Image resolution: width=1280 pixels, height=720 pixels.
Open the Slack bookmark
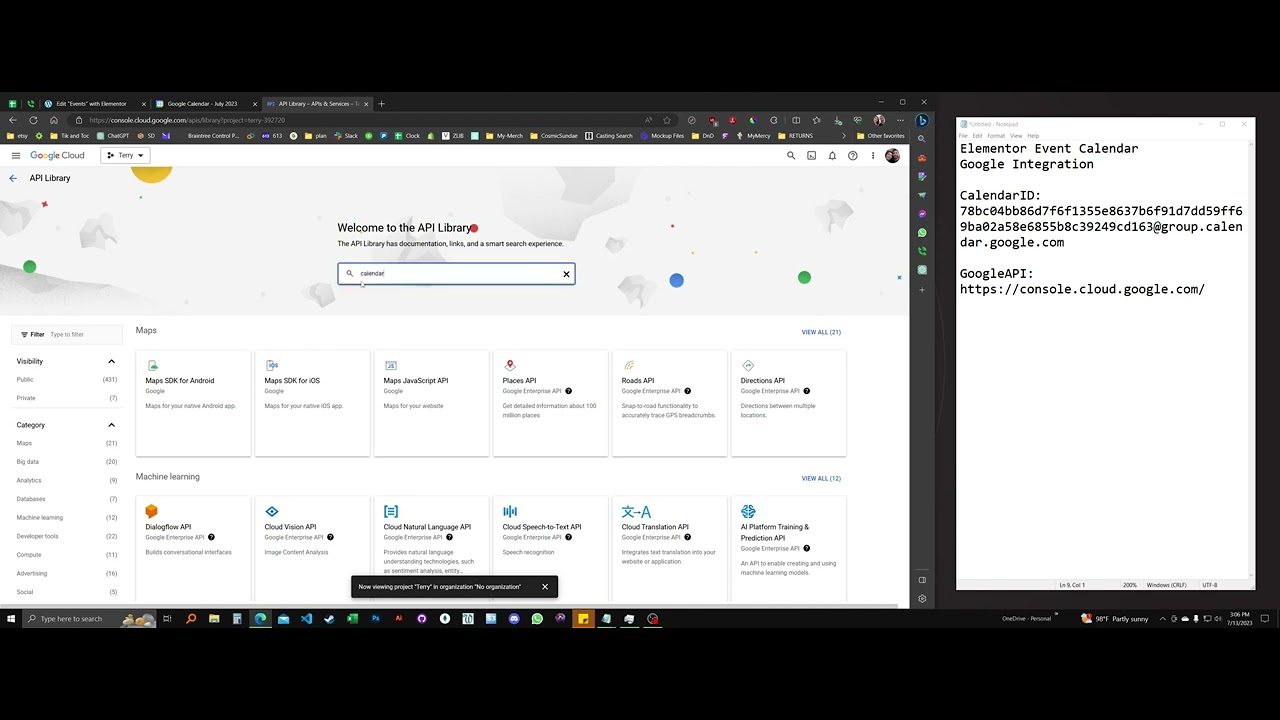(x=346, y=136)
